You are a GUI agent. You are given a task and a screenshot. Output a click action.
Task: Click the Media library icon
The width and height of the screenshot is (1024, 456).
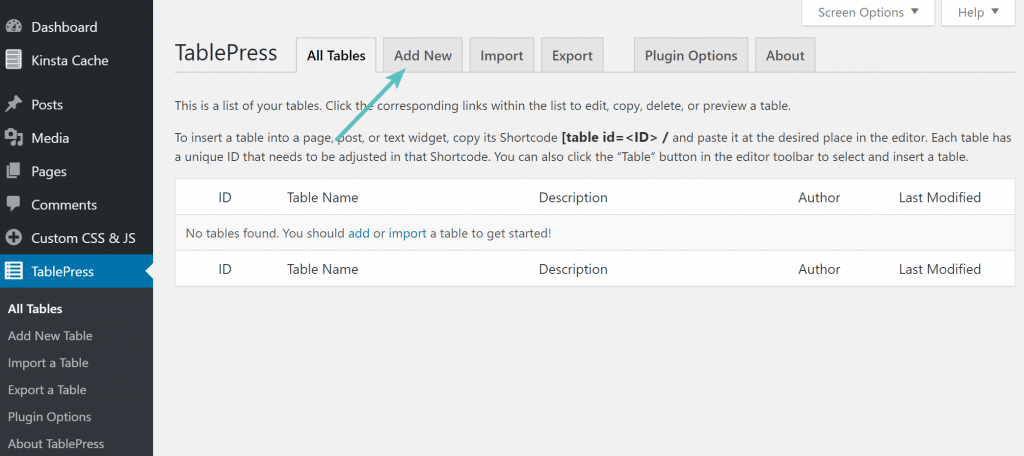pyautogui.click(x=14, y=138)
